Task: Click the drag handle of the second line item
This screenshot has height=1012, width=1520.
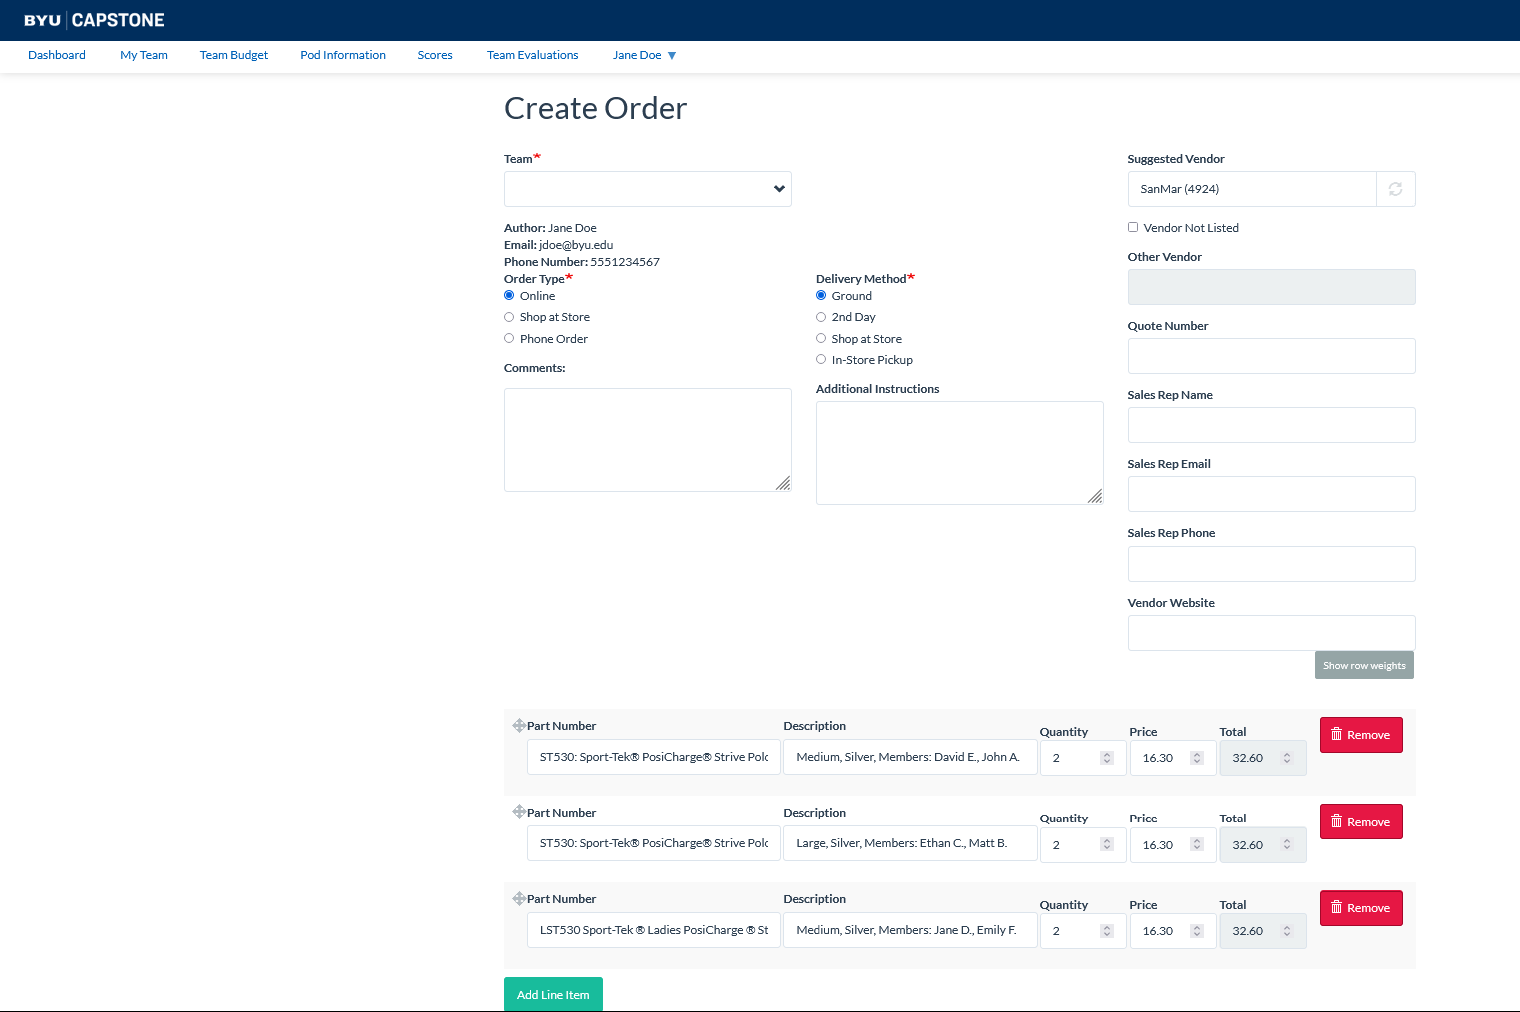Action: 518,812
